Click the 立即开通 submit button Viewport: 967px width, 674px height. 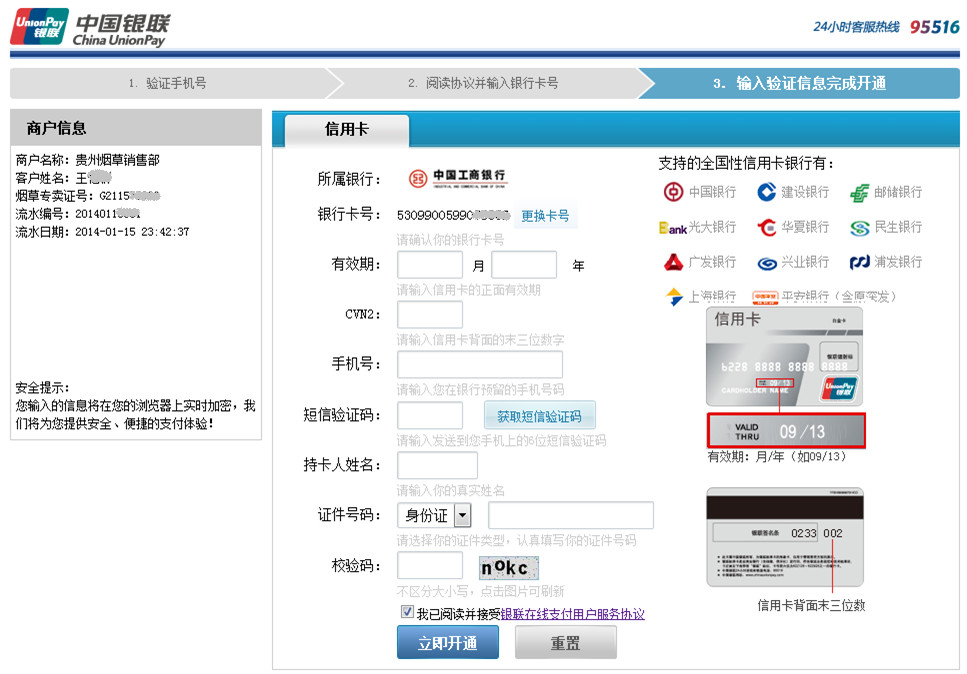point(448,643)
